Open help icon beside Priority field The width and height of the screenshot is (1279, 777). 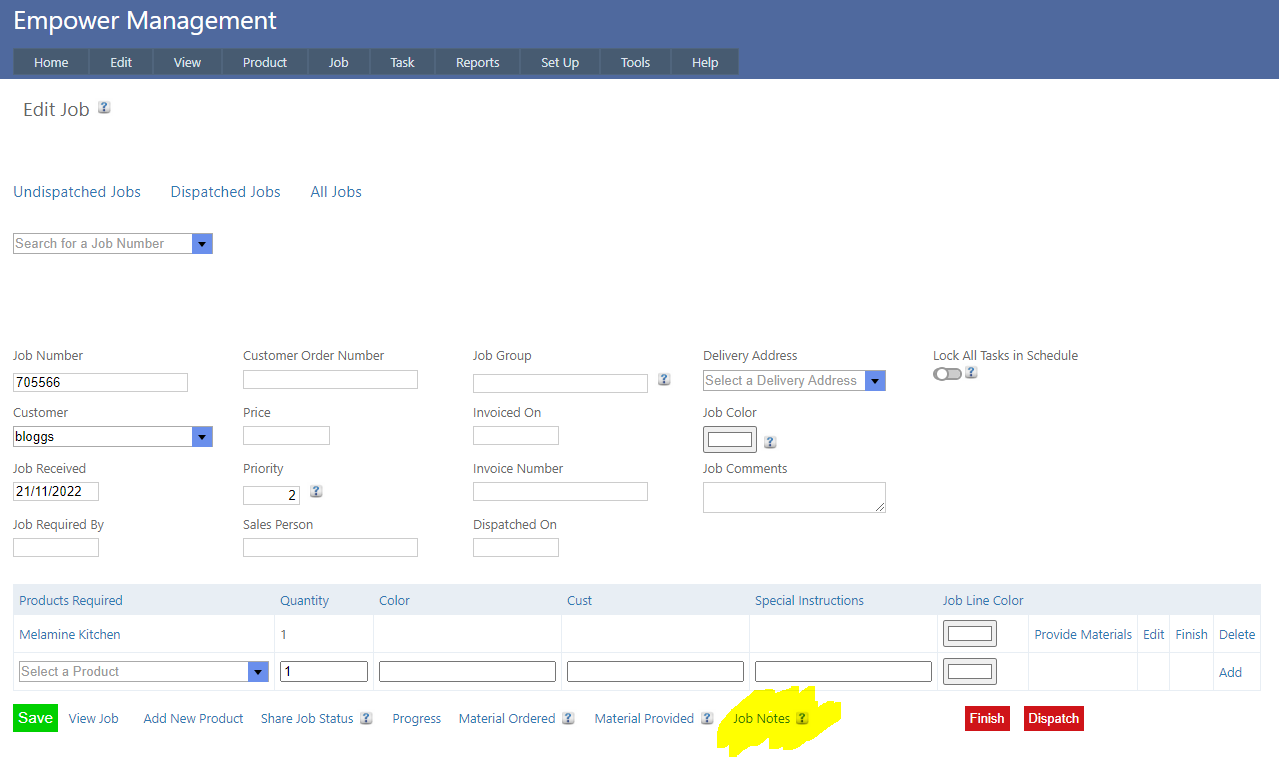pos(316,491)
